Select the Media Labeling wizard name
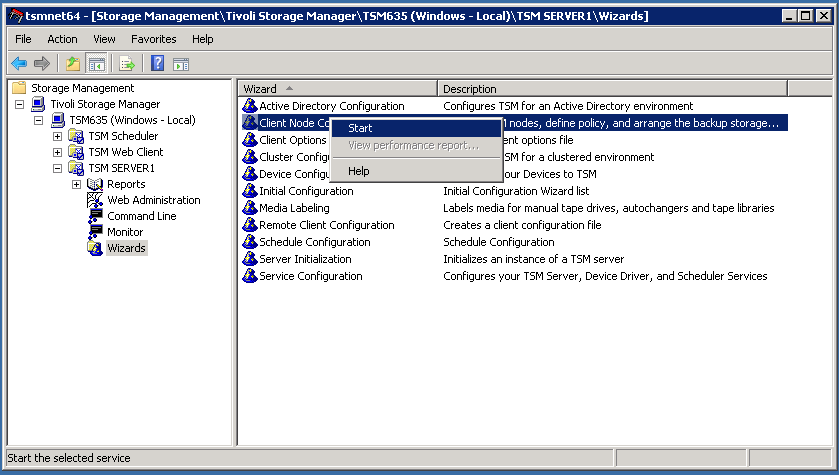 [294, 208]
